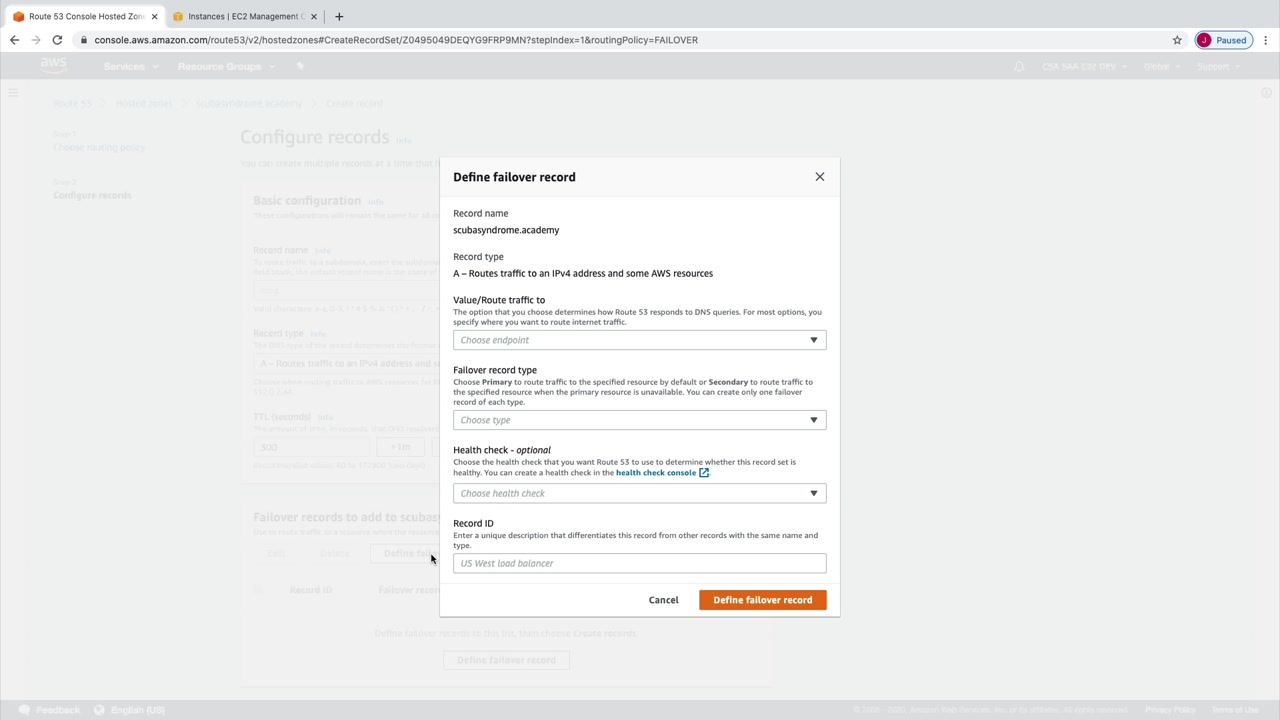Close the Route 53 Console browser tab
Viewport: 1280px width, 720px height.
pos(154,17)
